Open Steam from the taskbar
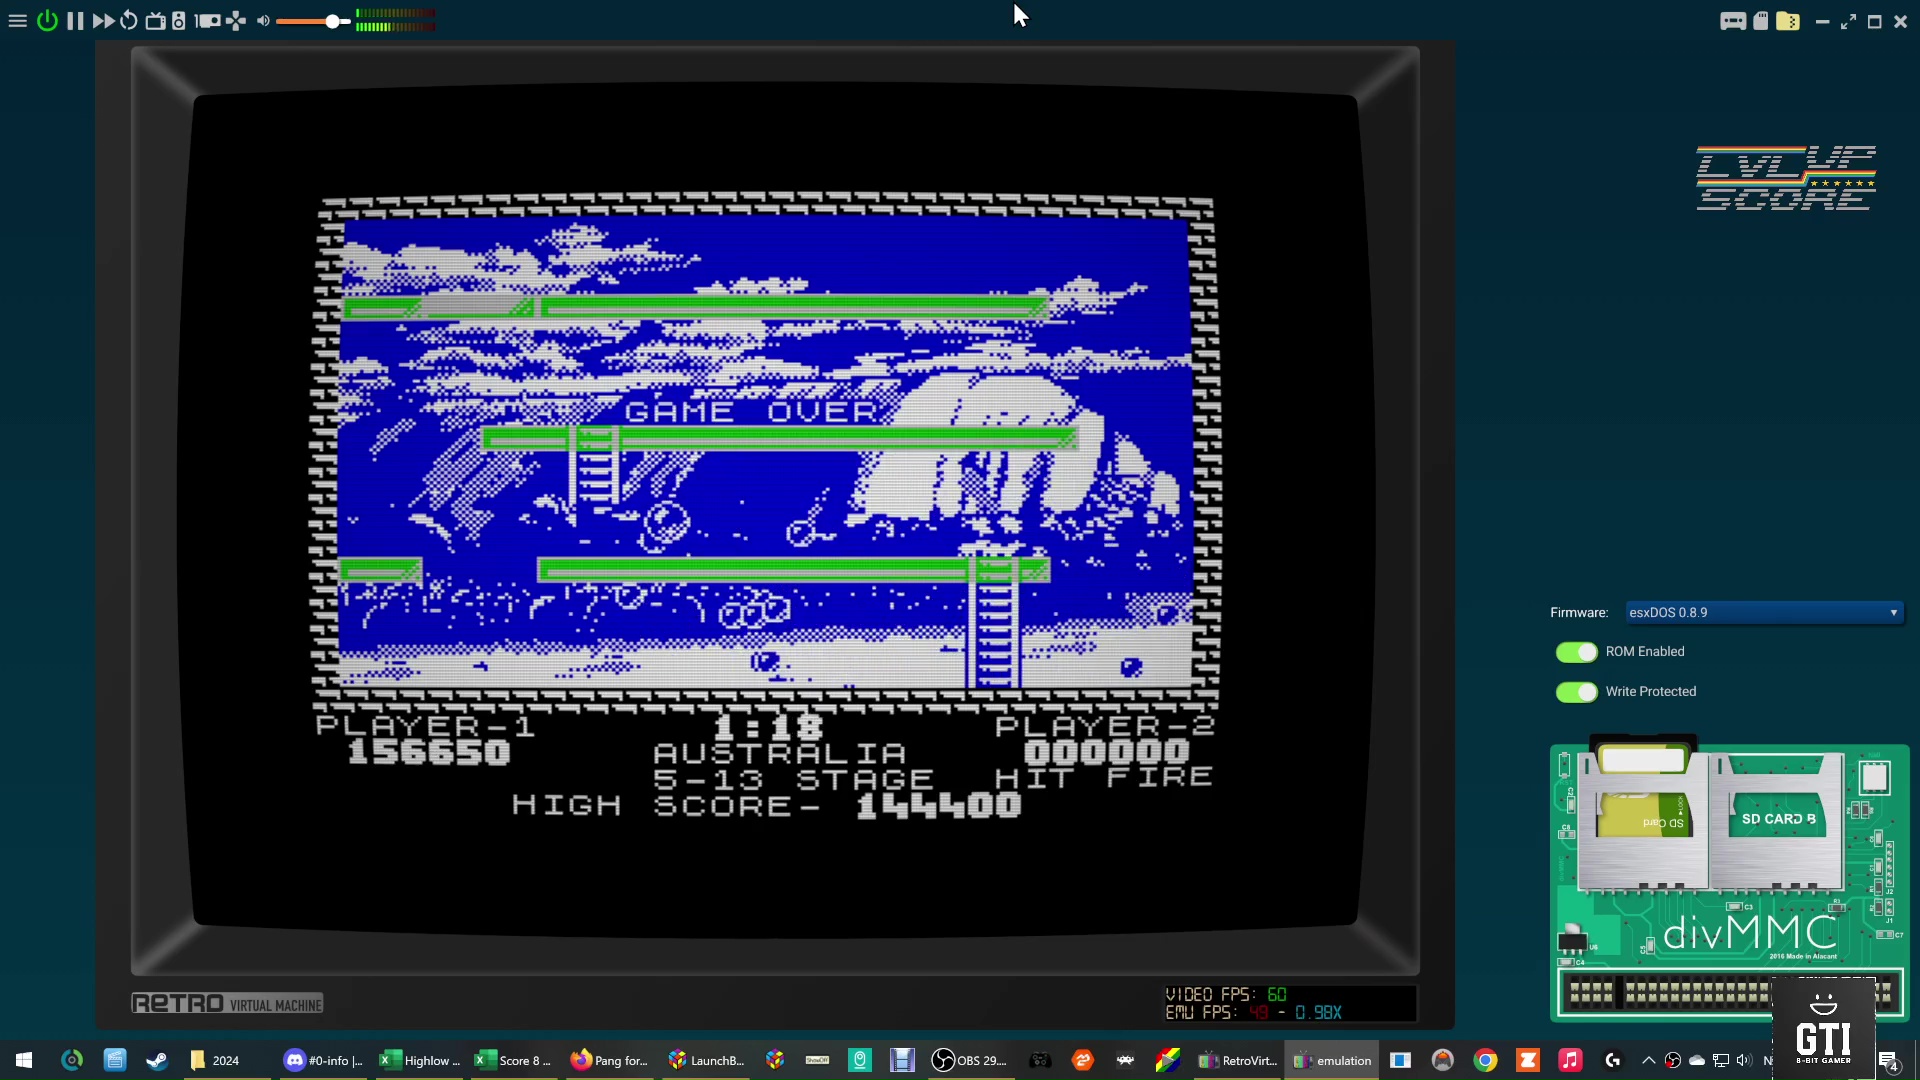This screenshot has width=1920, height=1080. [157, 1060]
